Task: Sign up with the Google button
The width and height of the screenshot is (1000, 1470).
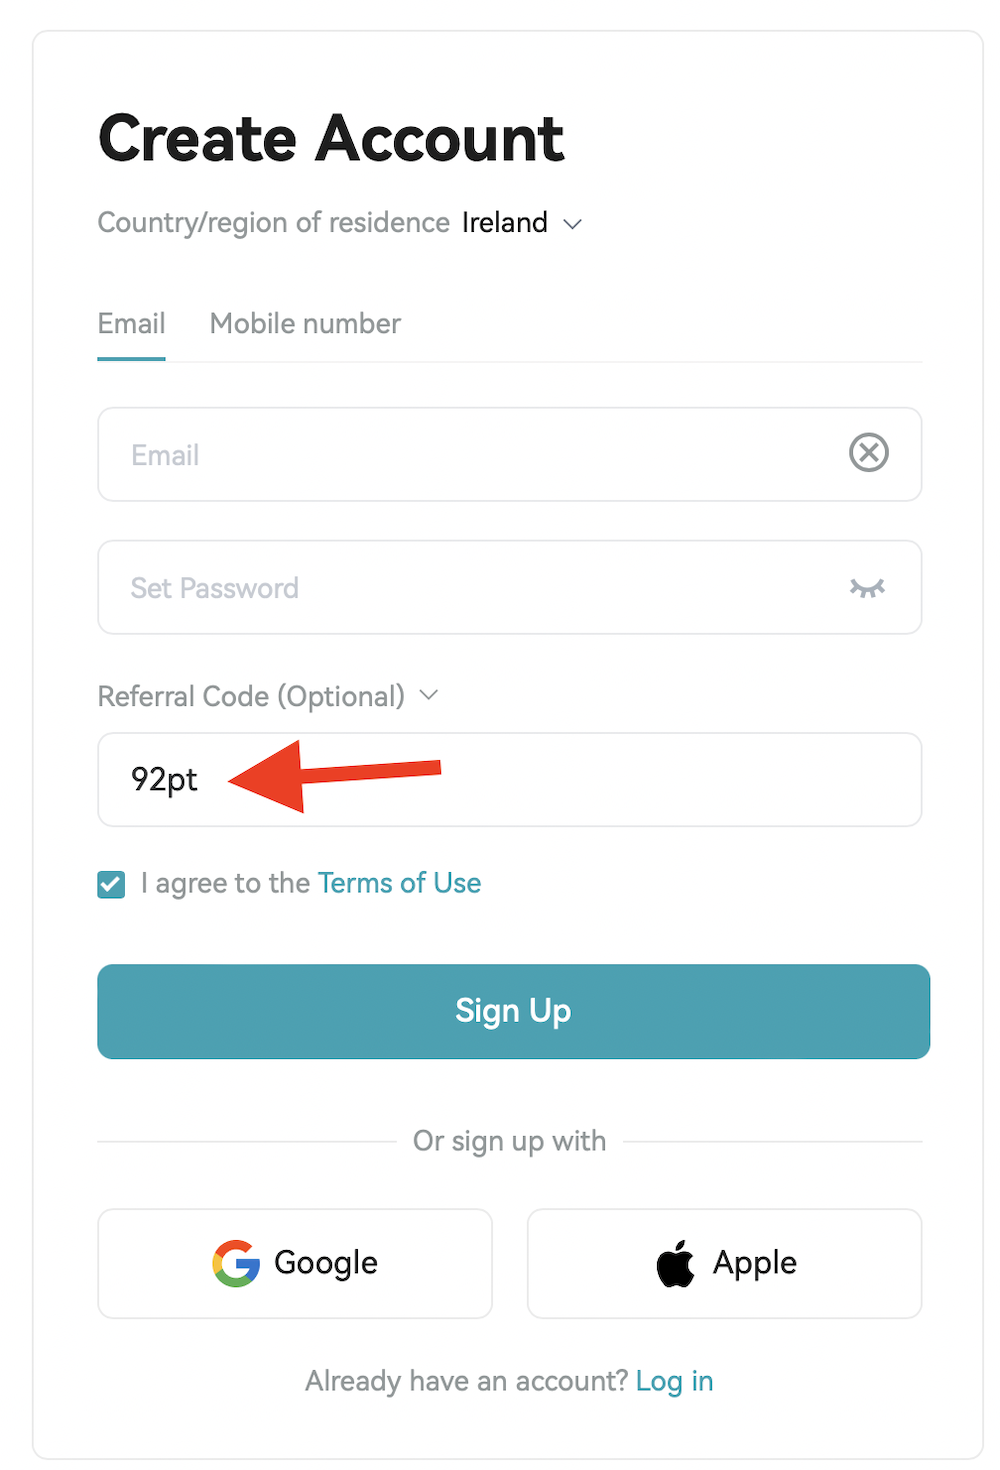Action: click(x=295, y=1263)
